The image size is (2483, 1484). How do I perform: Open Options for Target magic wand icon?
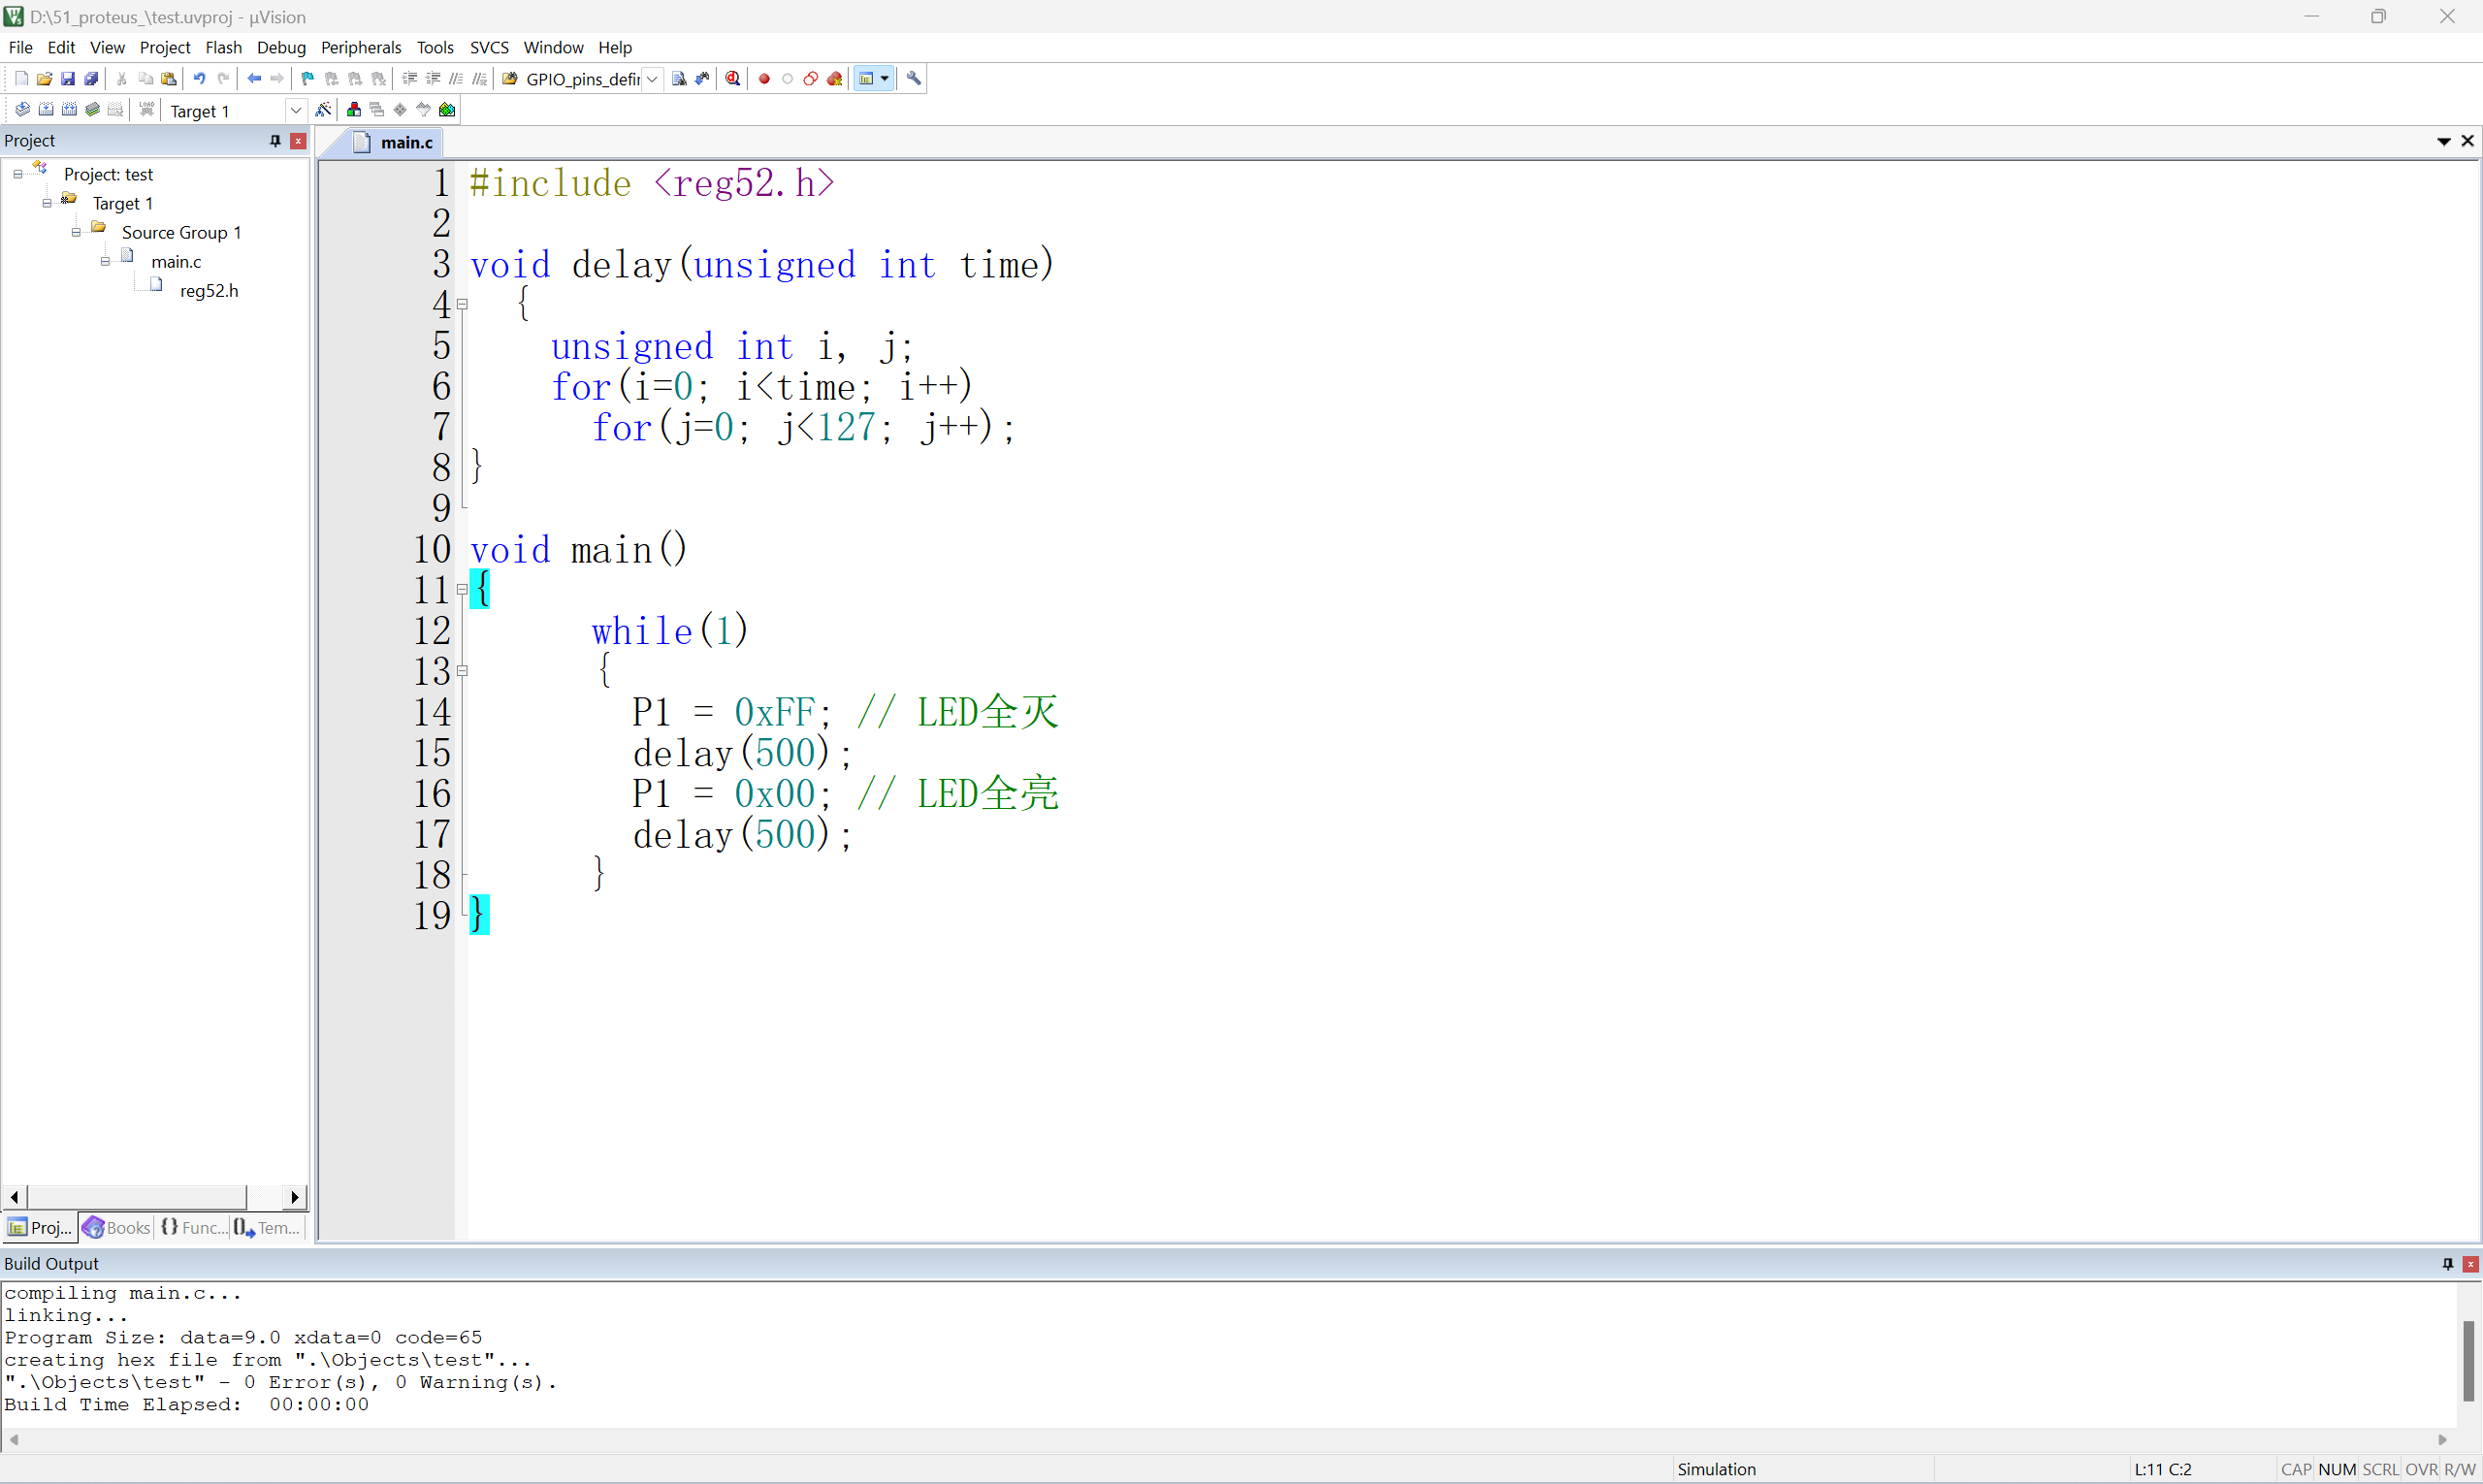pos(324,110)
